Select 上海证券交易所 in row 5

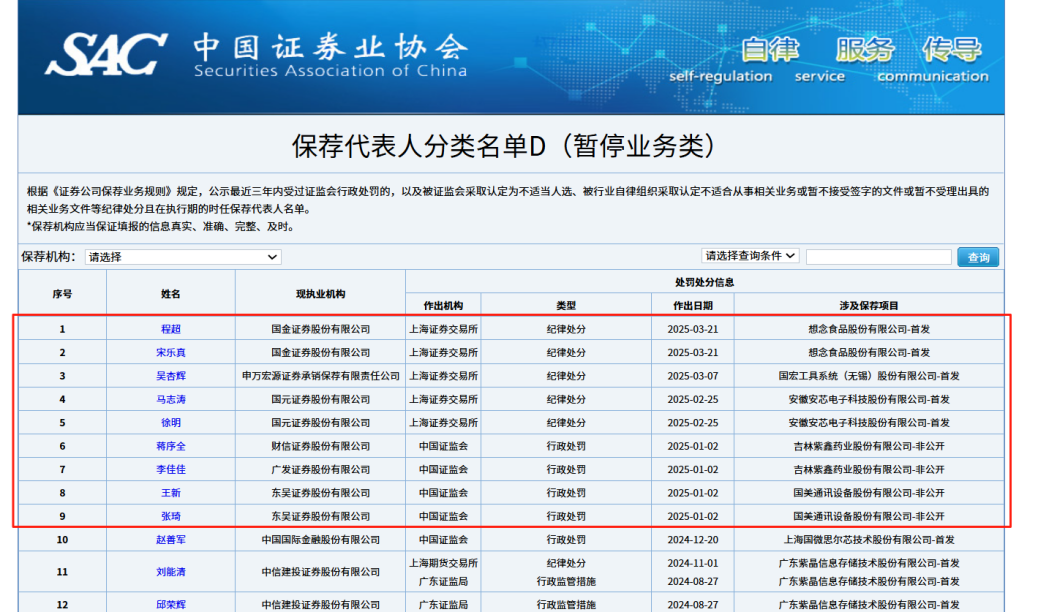(x=444, y=423)
